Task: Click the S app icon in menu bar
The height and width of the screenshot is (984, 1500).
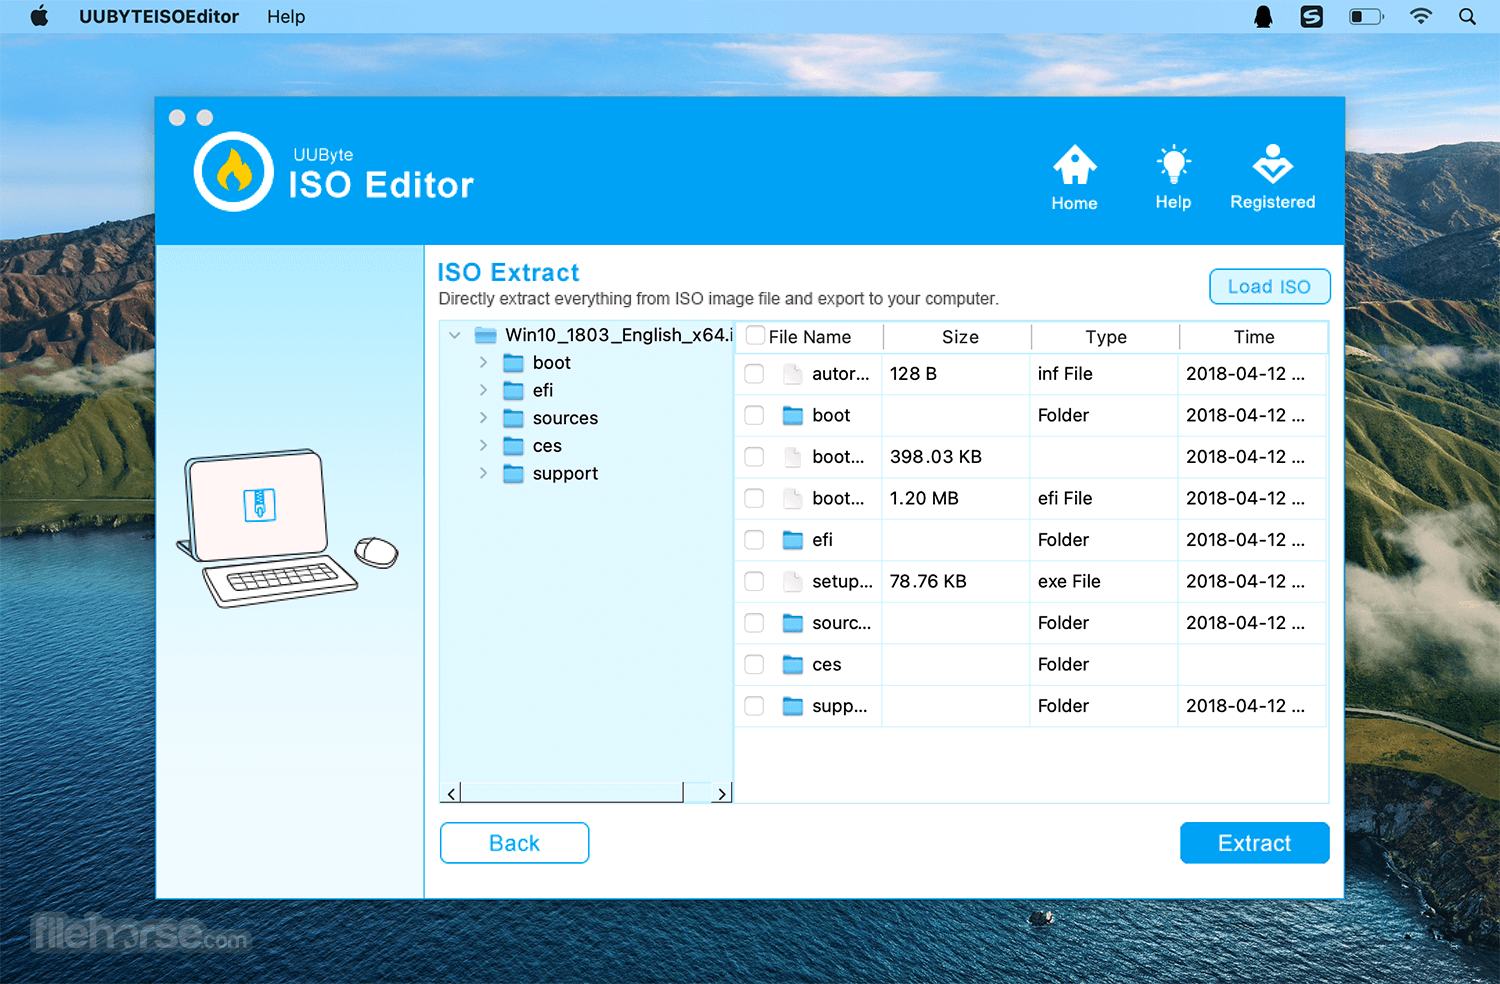Action: (1311, 16)
